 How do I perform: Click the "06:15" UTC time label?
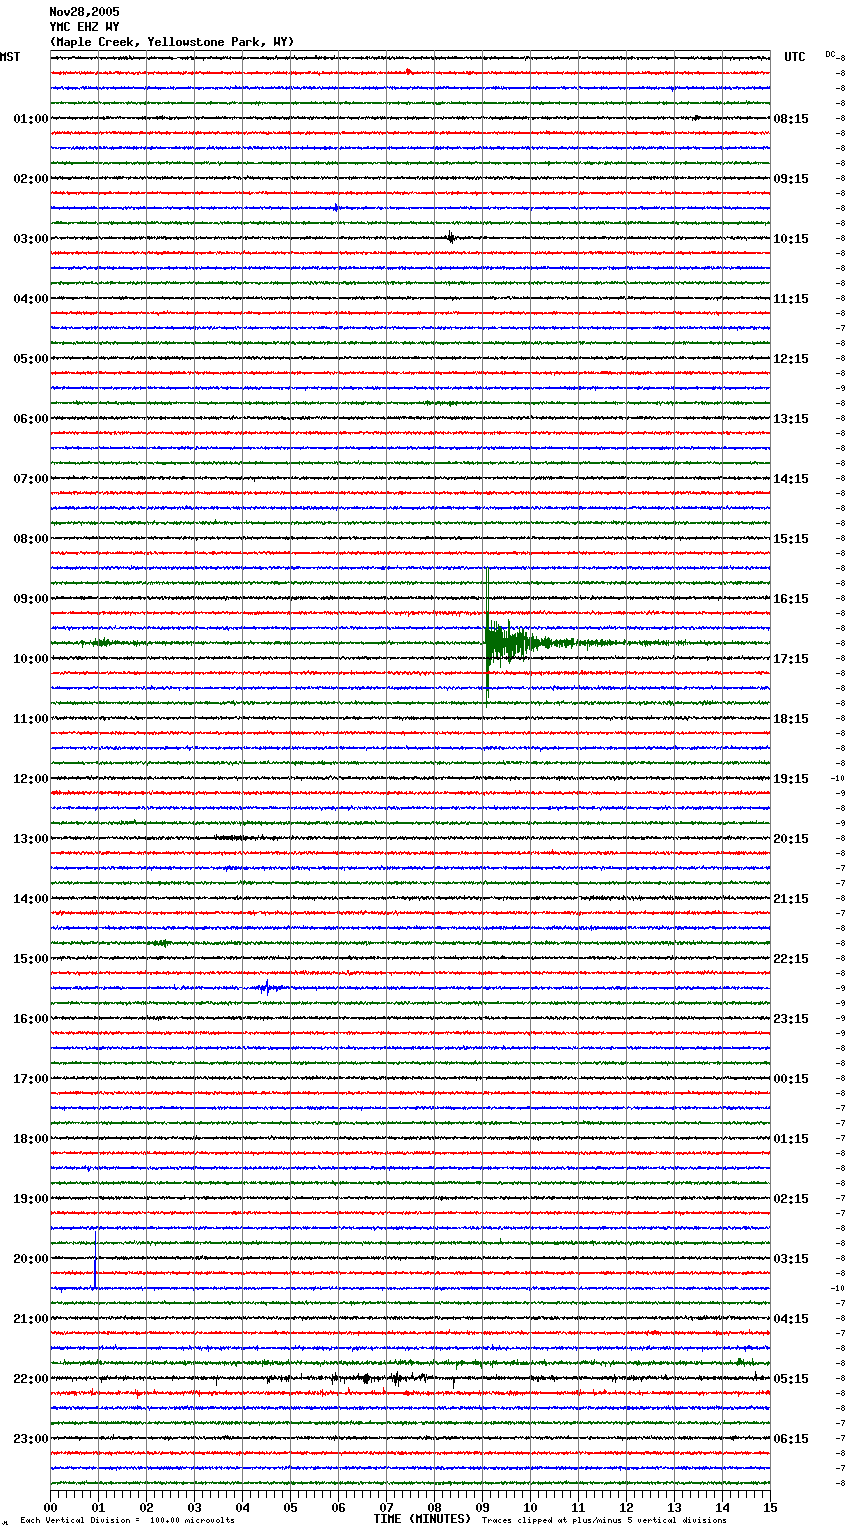pyautogui.click(x=791, y=1439)
